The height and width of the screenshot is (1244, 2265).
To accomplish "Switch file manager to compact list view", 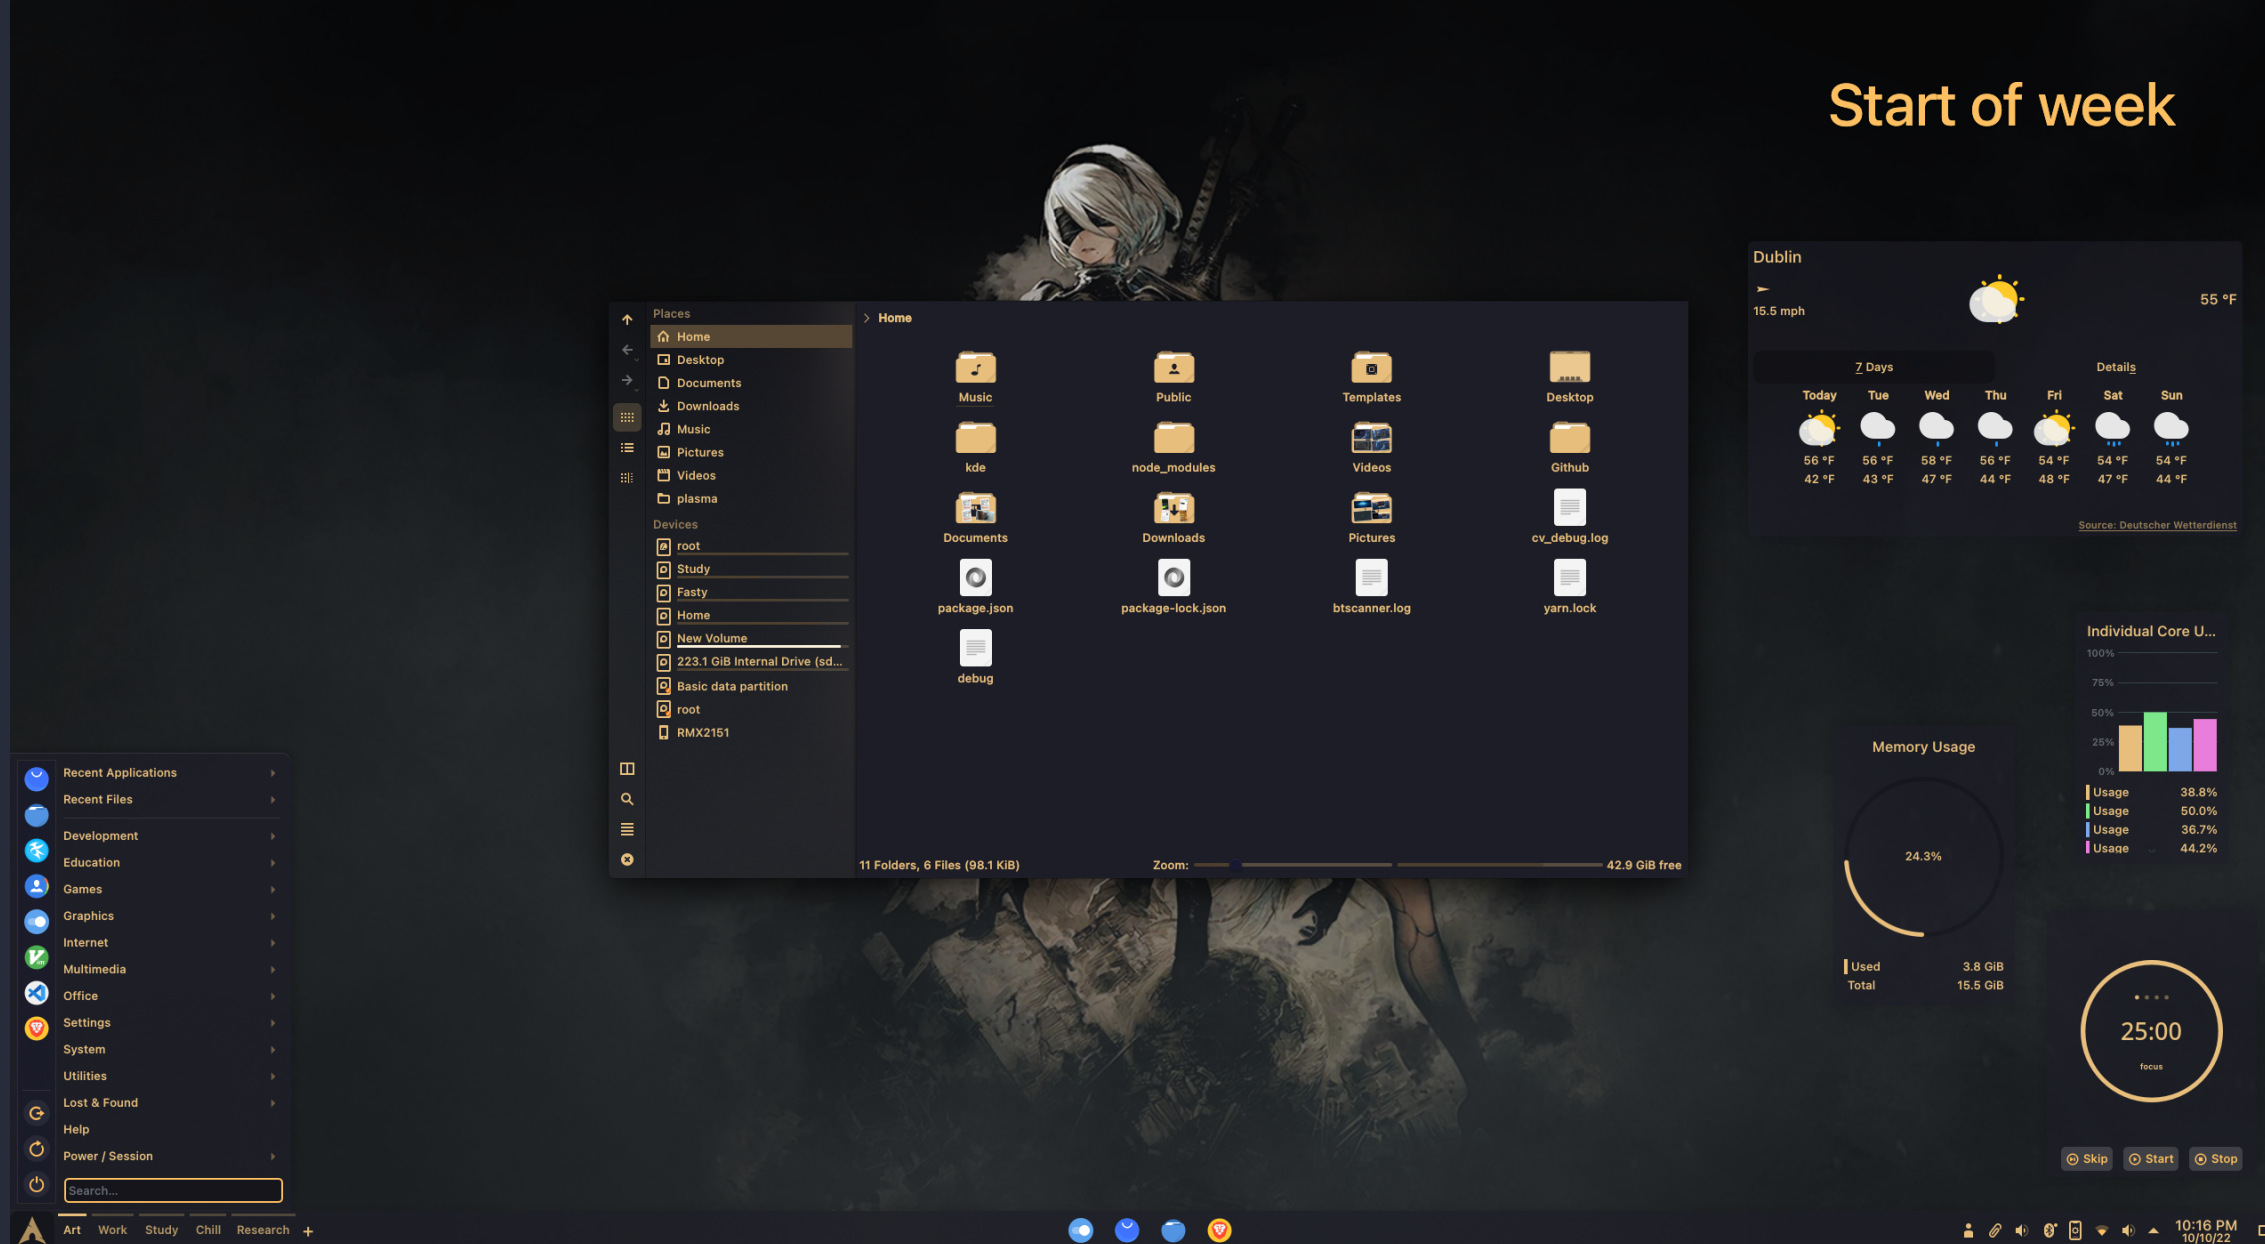I will pos(627,448).
